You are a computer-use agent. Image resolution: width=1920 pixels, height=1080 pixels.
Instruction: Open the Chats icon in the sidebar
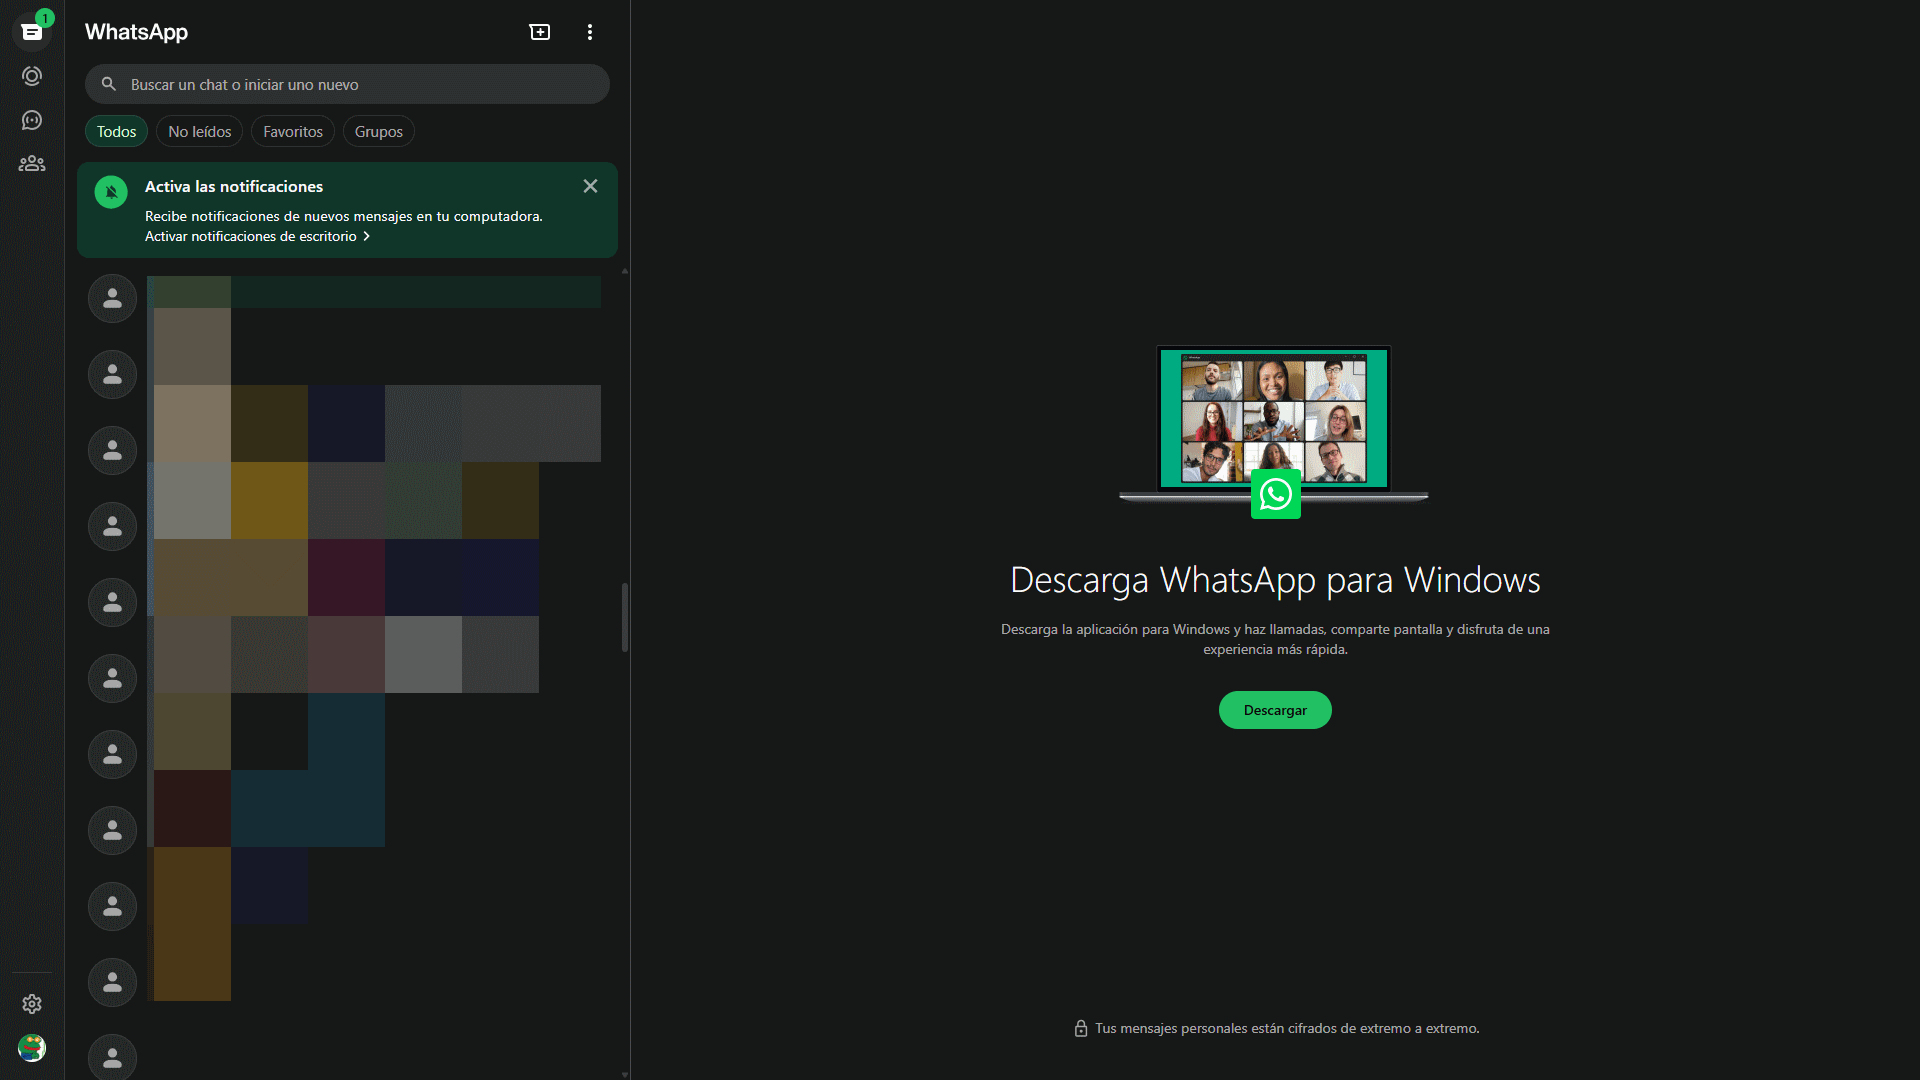[x=32, y=32]
